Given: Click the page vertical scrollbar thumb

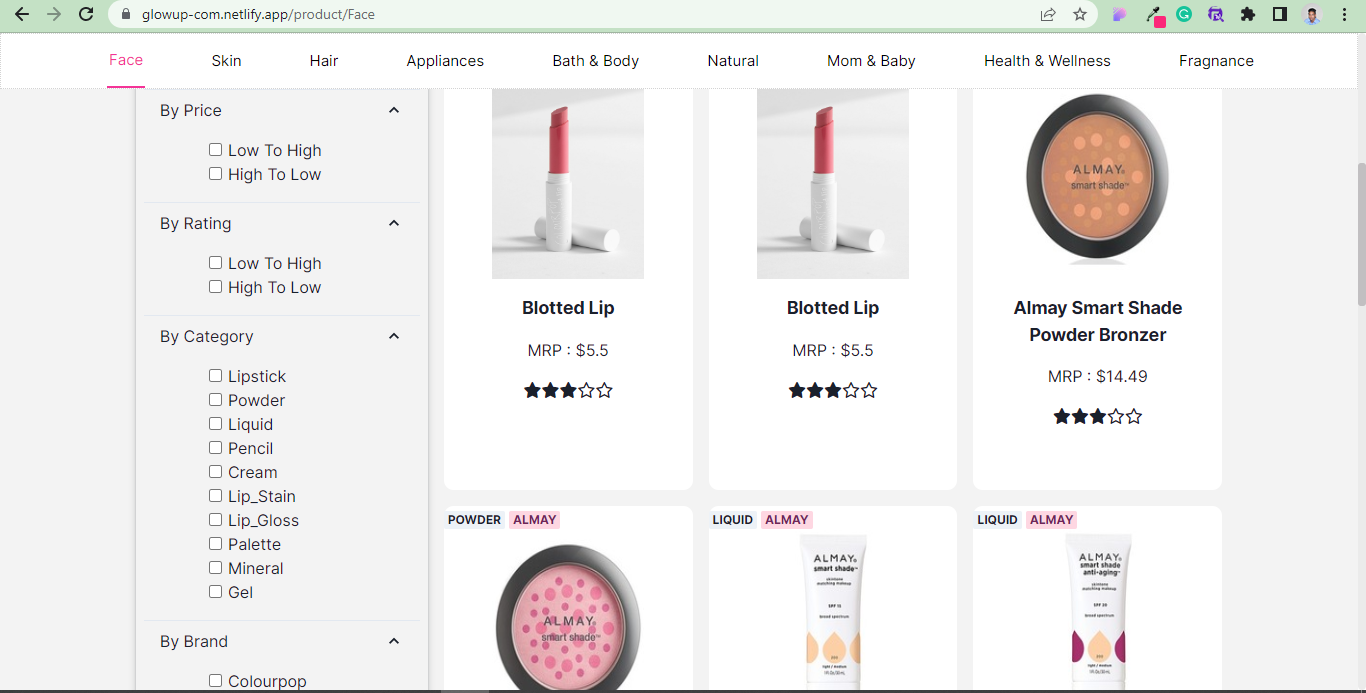Looking at the screenshot, I should (1360, 234).
